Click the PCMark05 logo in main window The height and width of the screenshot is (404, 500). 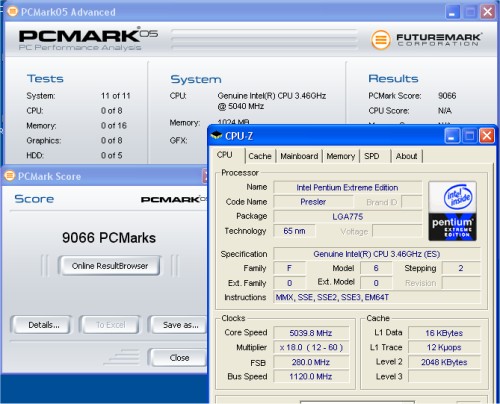point(88,40)
